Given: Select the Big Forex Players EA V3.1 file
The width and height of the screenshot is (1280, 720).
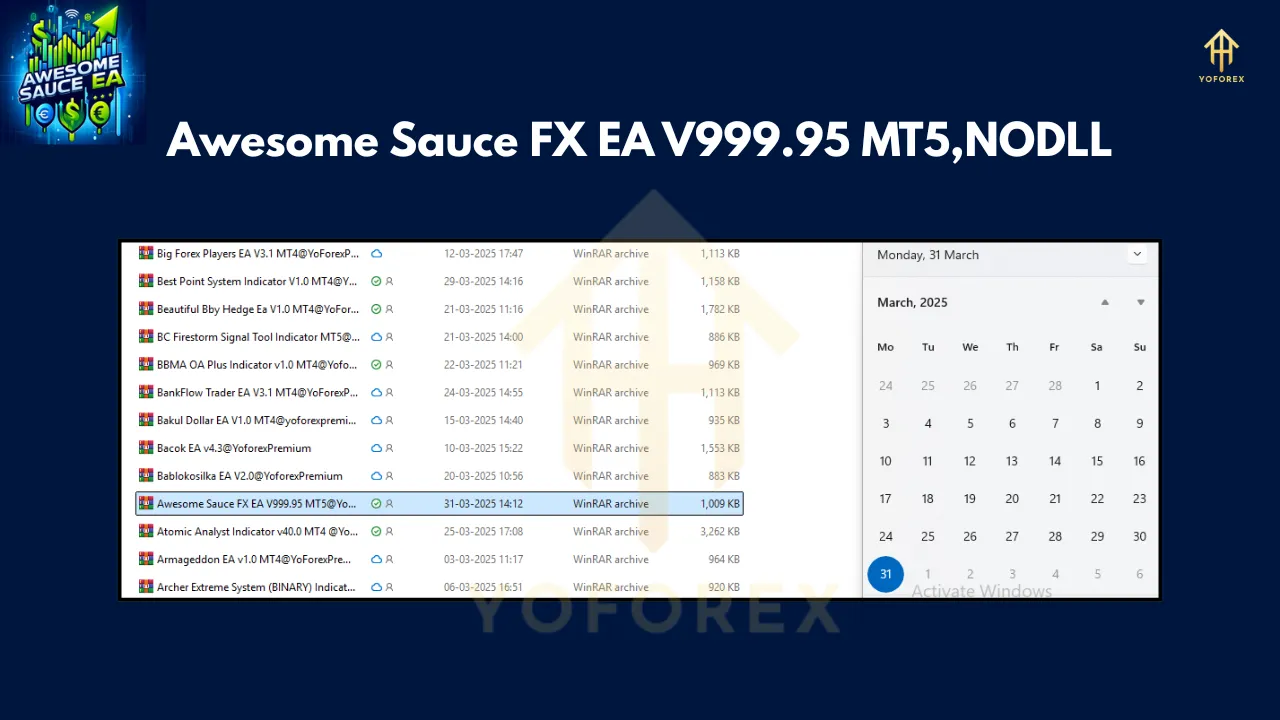Looking at the screenshot, I should 257,254.
